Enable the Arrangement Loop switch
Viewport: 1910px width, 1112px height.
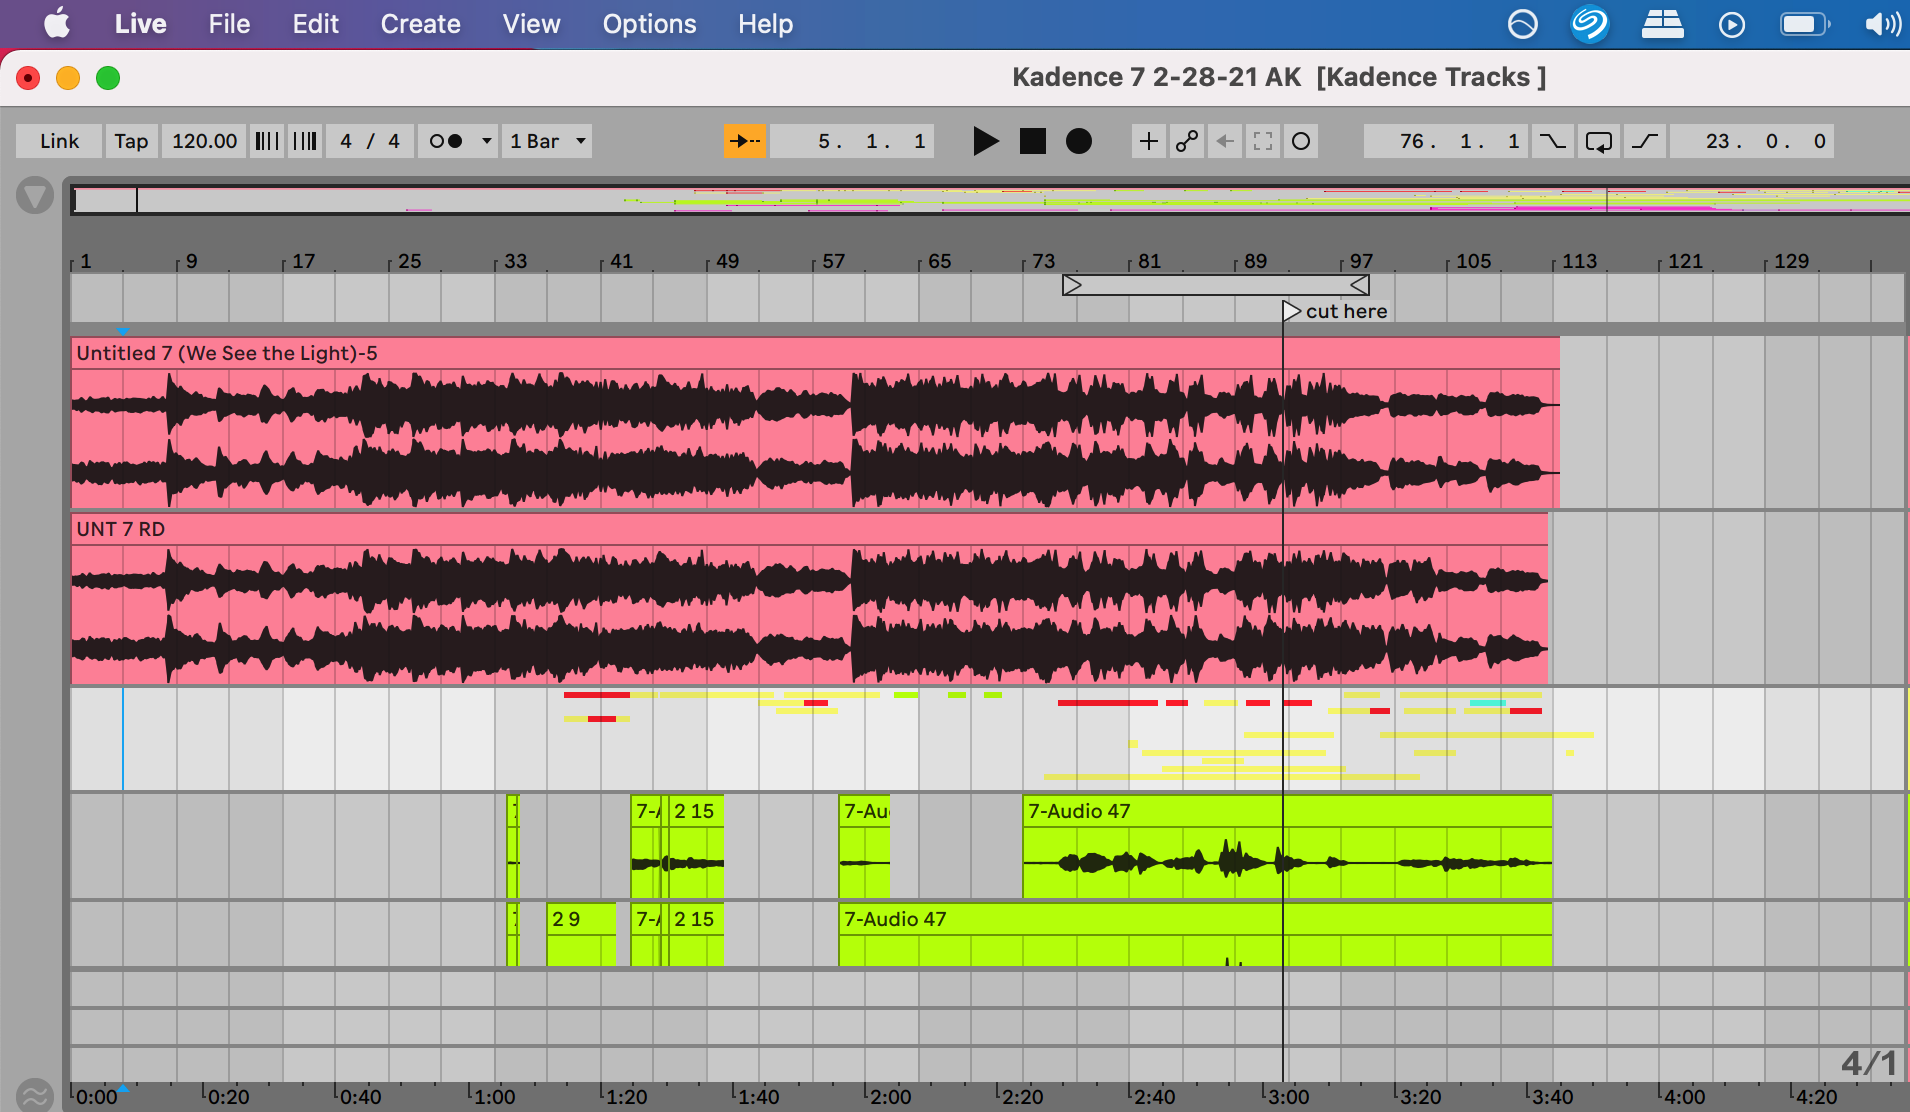[x=1599, y=141]
